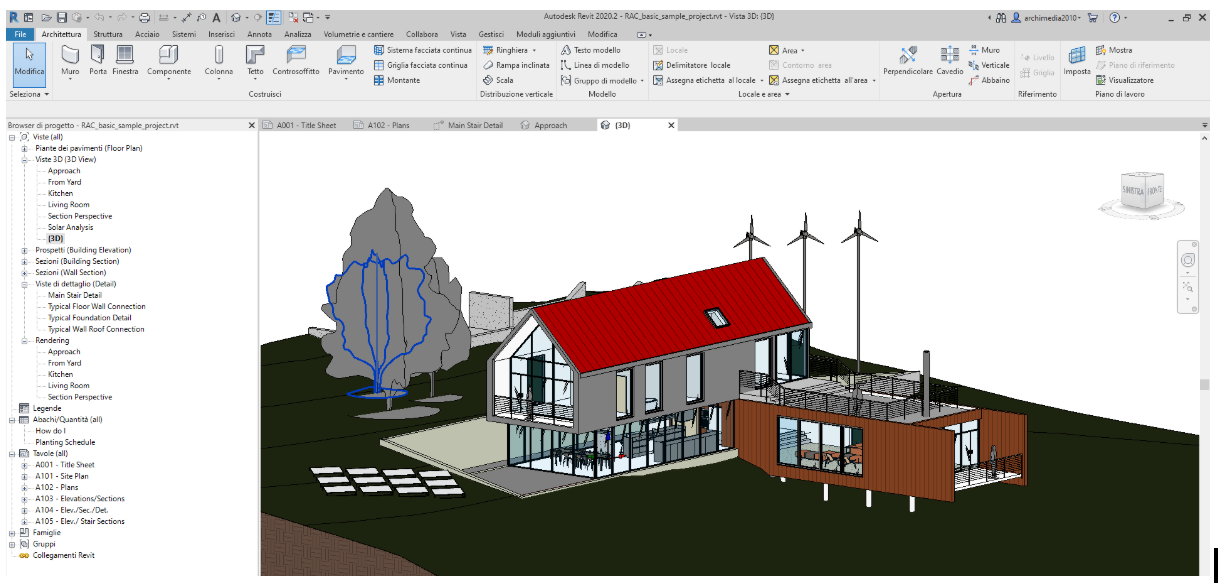Select Solar Analysis view in browser
Viewport: 1224px width, 588px height.
(x=70, y=227)
